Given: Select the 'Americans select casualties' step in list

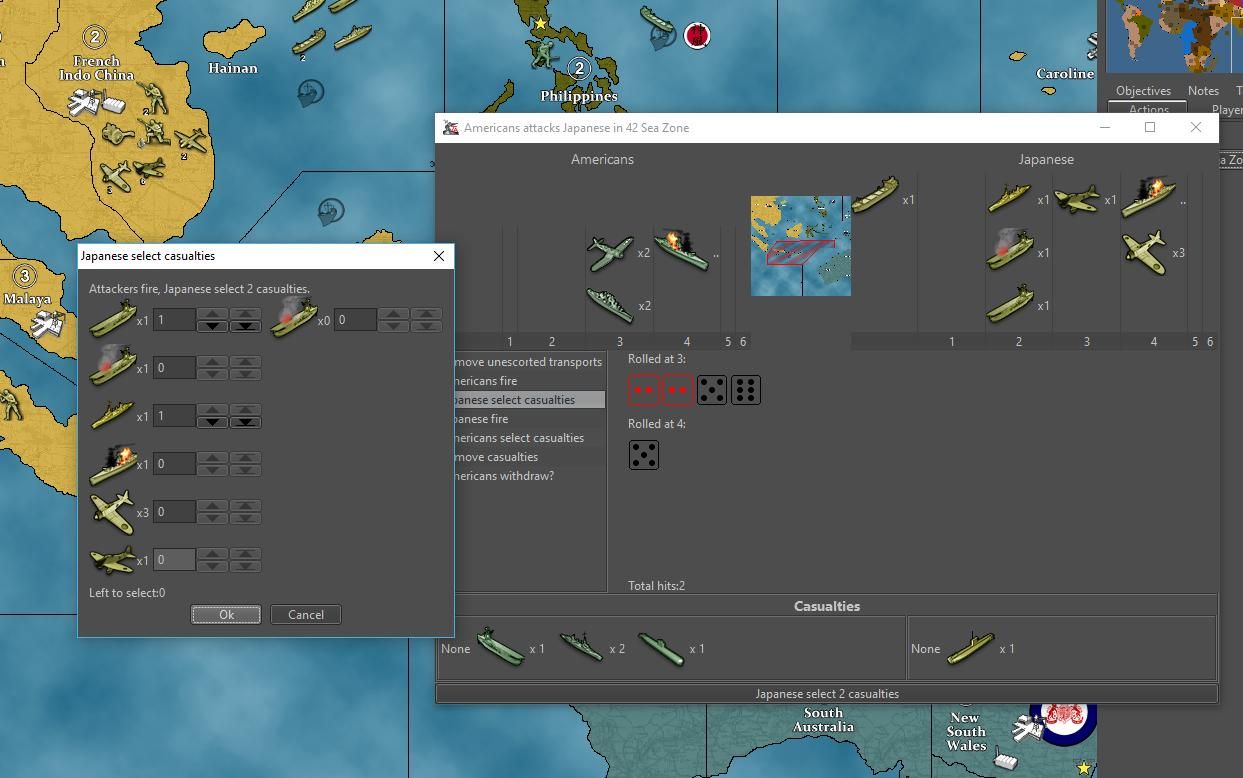Looking at the screenshot, I should click(519, 438).
